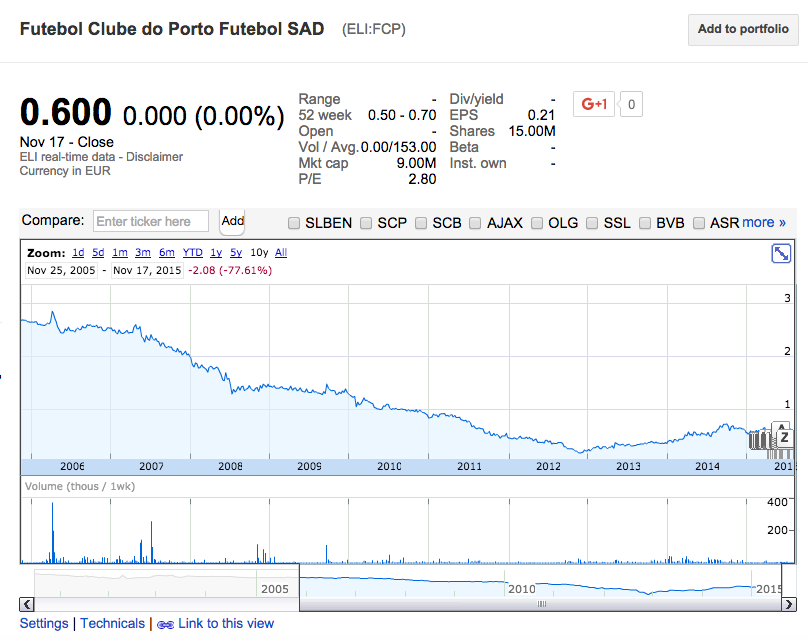
Task: Tick the SCP compare checkbox
Action: point(366,223)
